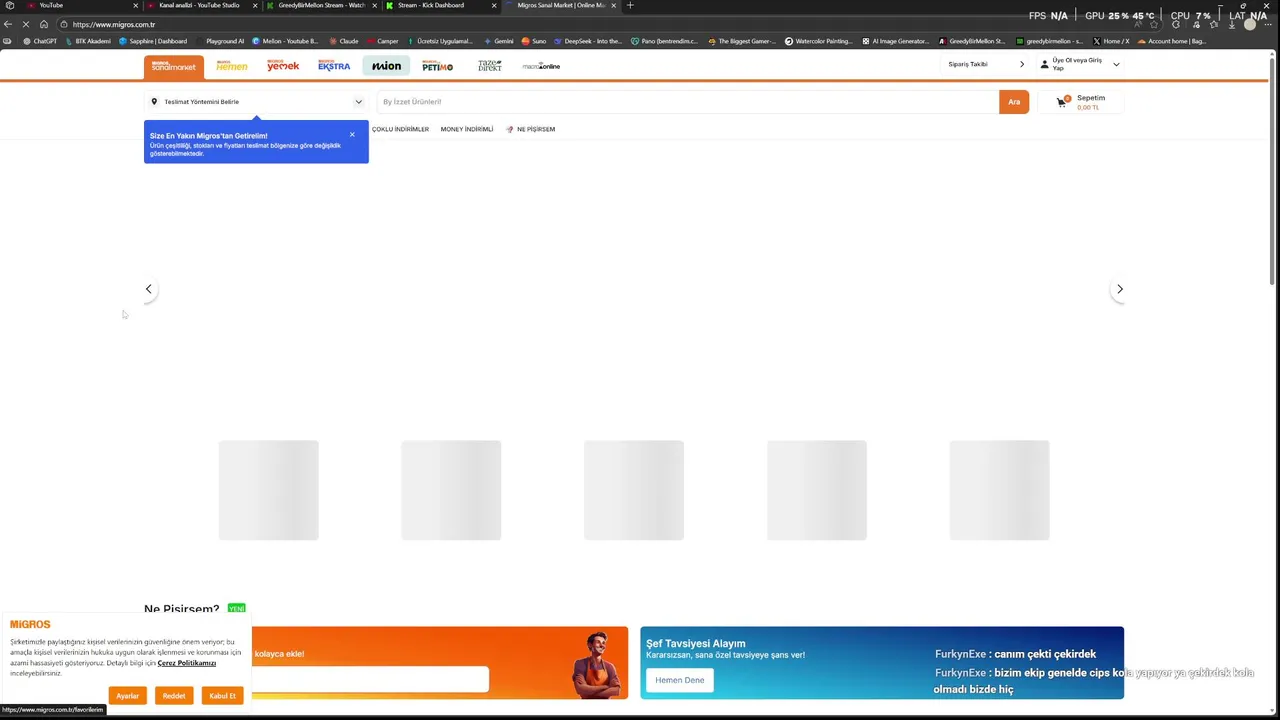Open the Claude bookmark
Image resolution: width=1280 pixels, height=720 pixels.
tap(343, 41)
